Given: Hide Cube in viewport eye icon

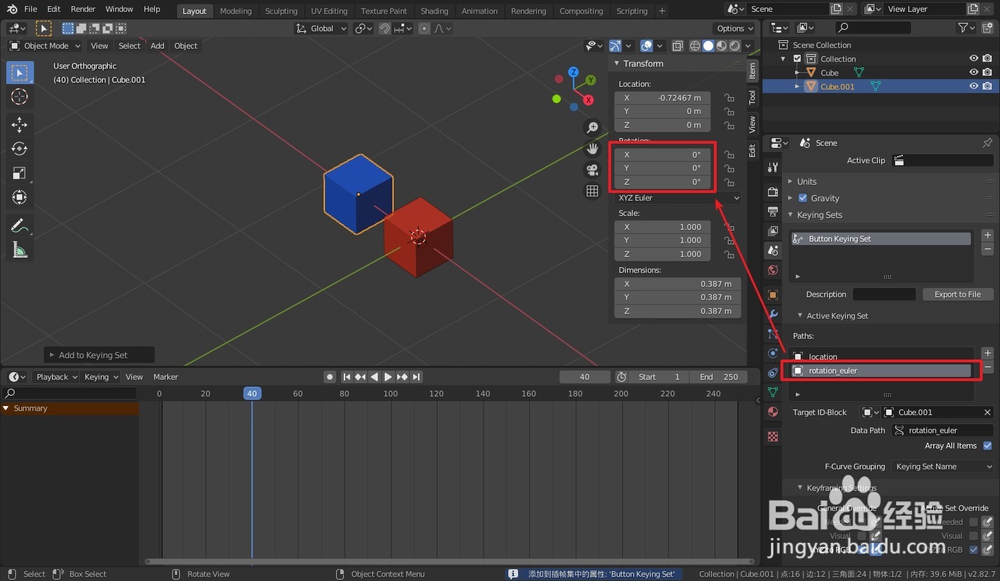Looking at the screenshot, I should tap(974, 72).
